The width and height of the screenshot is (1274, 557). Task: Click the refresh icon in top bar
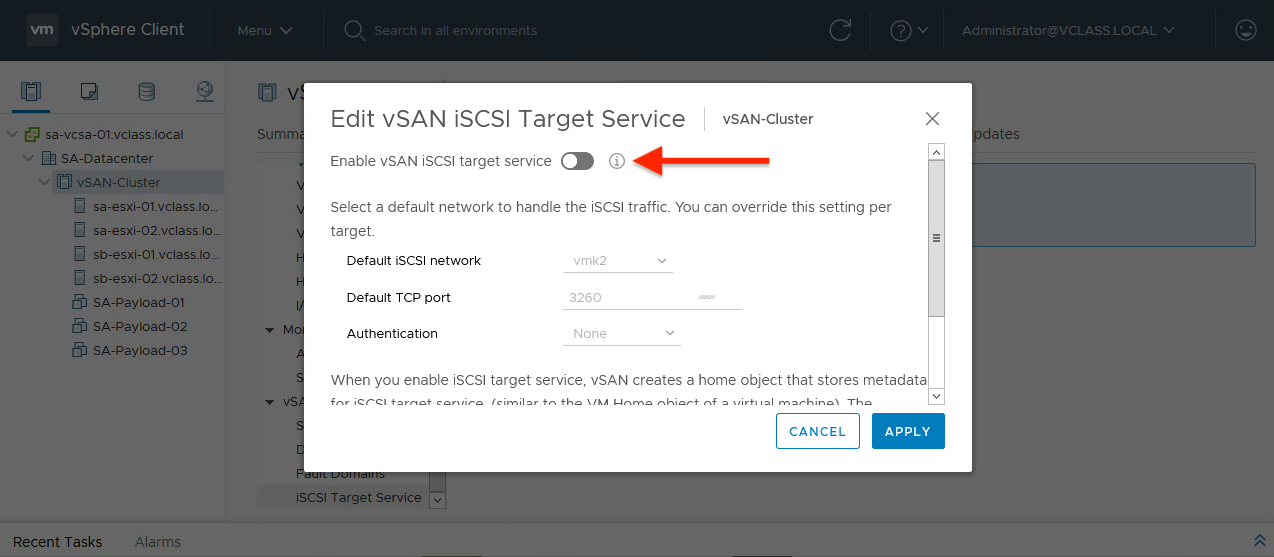pos(841,30)
